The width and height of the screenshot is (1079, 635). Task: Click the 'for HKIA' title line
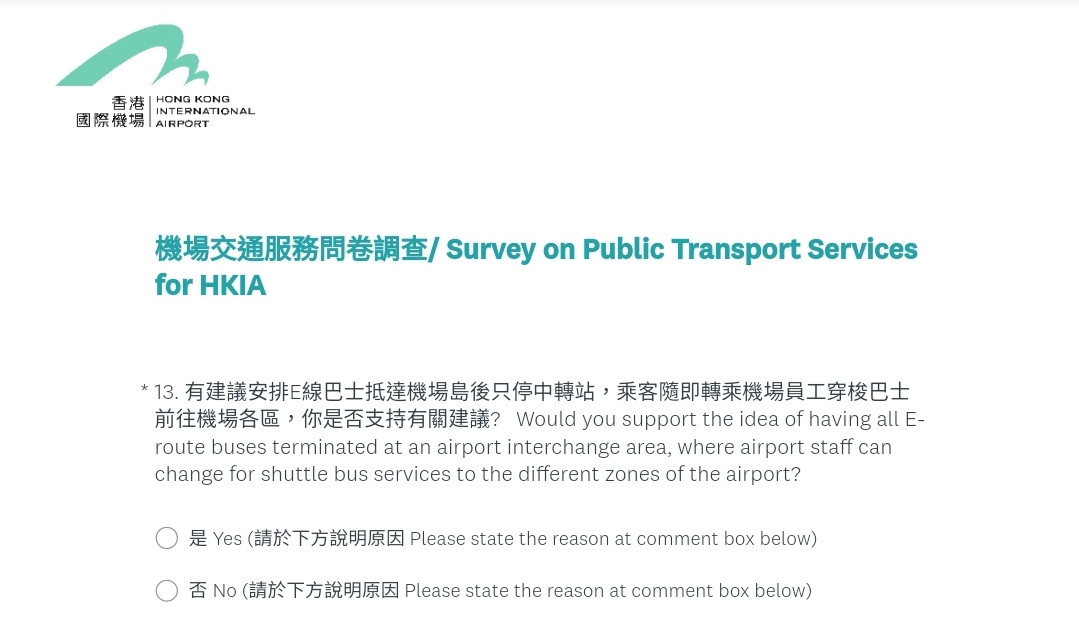pyautogui.click(x=210, y=286)
